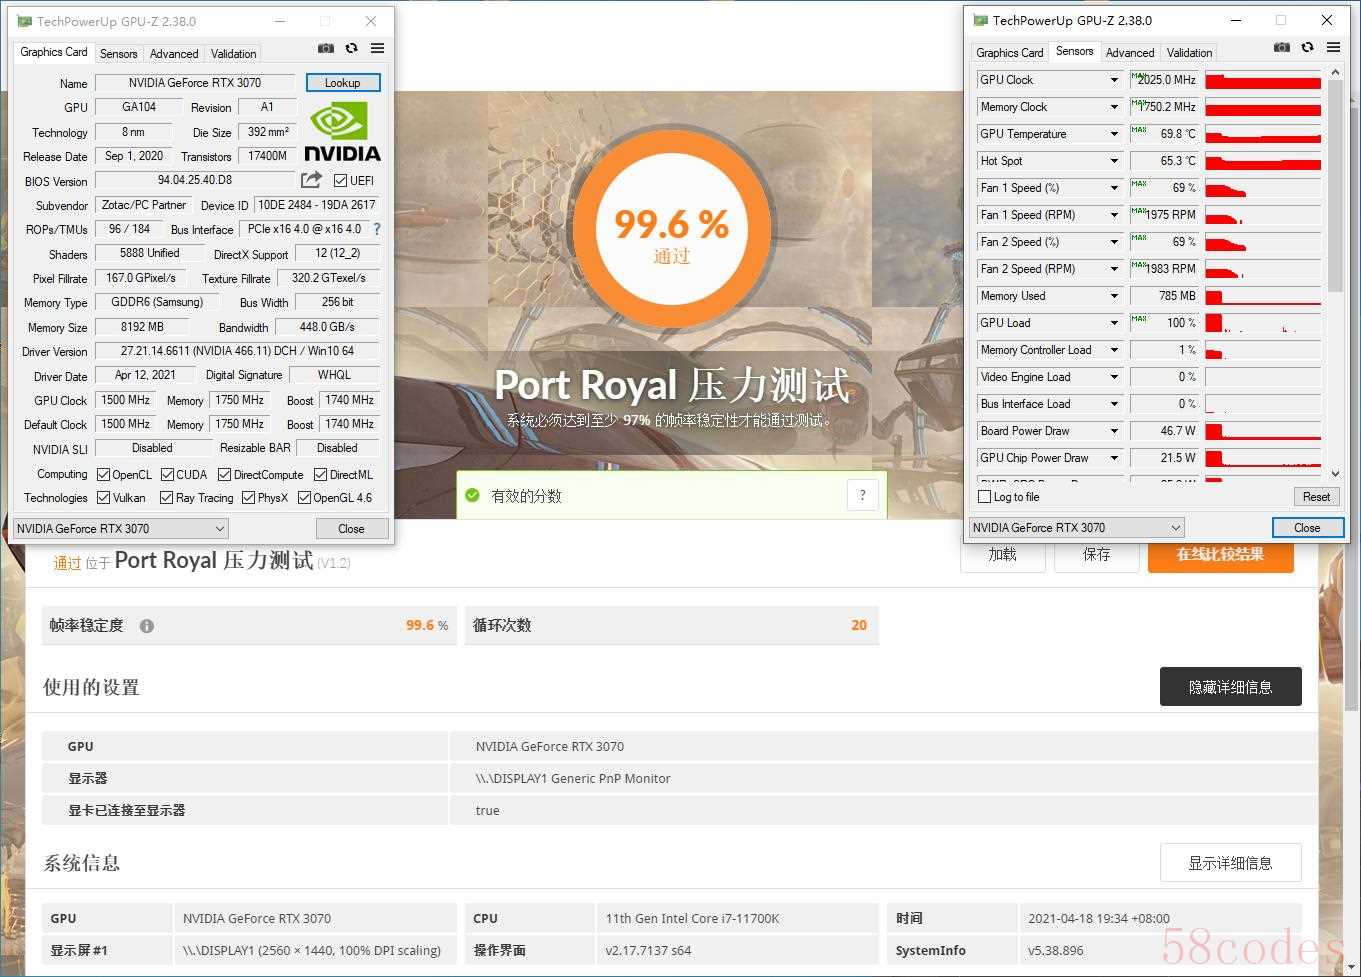The image size is (1361, 977).
Task: Open Memory Used sensor dropdown
Action: click(x=1114, y=296)
